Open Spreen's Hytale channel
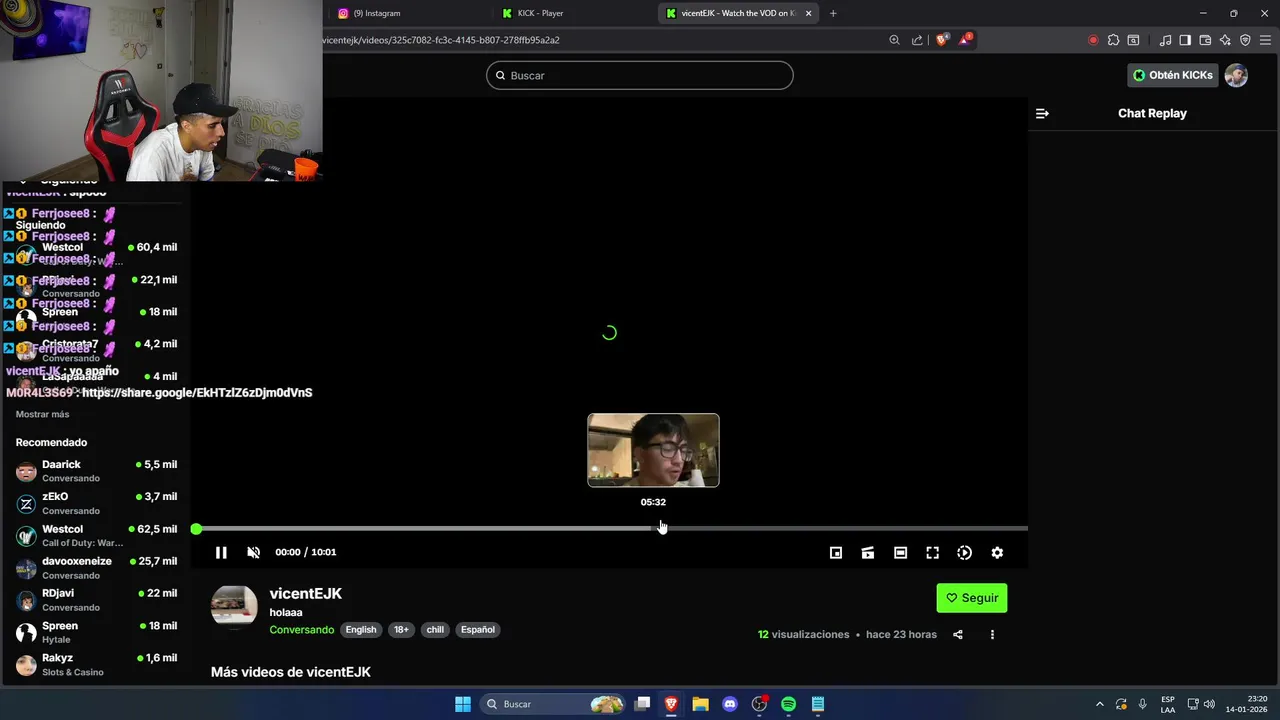 (95, 632)
